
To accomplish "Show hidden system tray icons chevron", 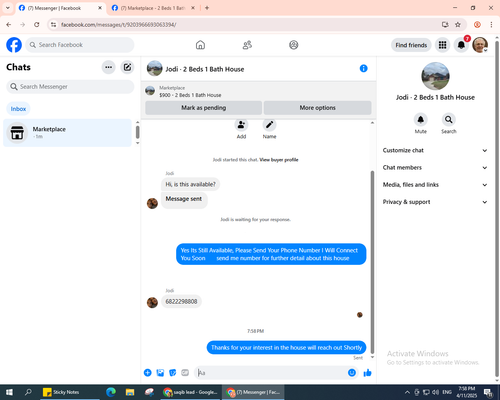I will pos(407,392).
